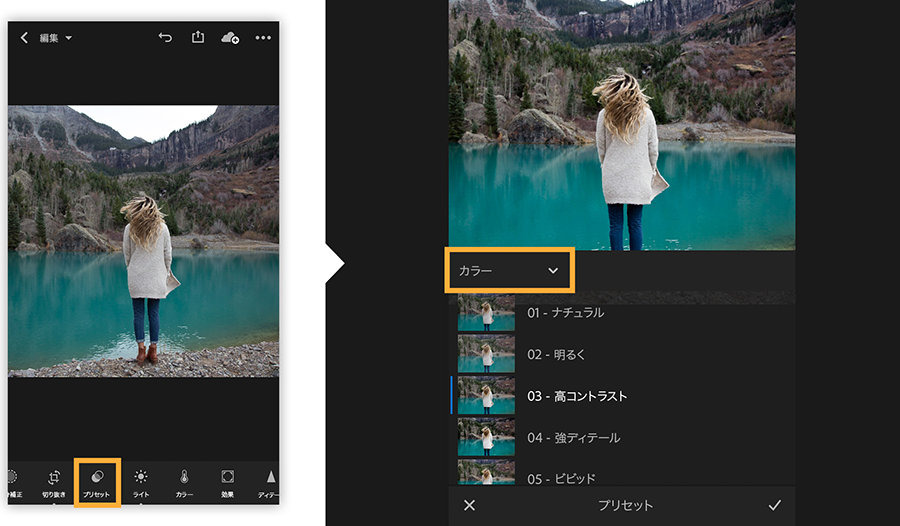Tap the partially visible ディテール detail tool
The image size is (900, 526).
click(269, 483)
